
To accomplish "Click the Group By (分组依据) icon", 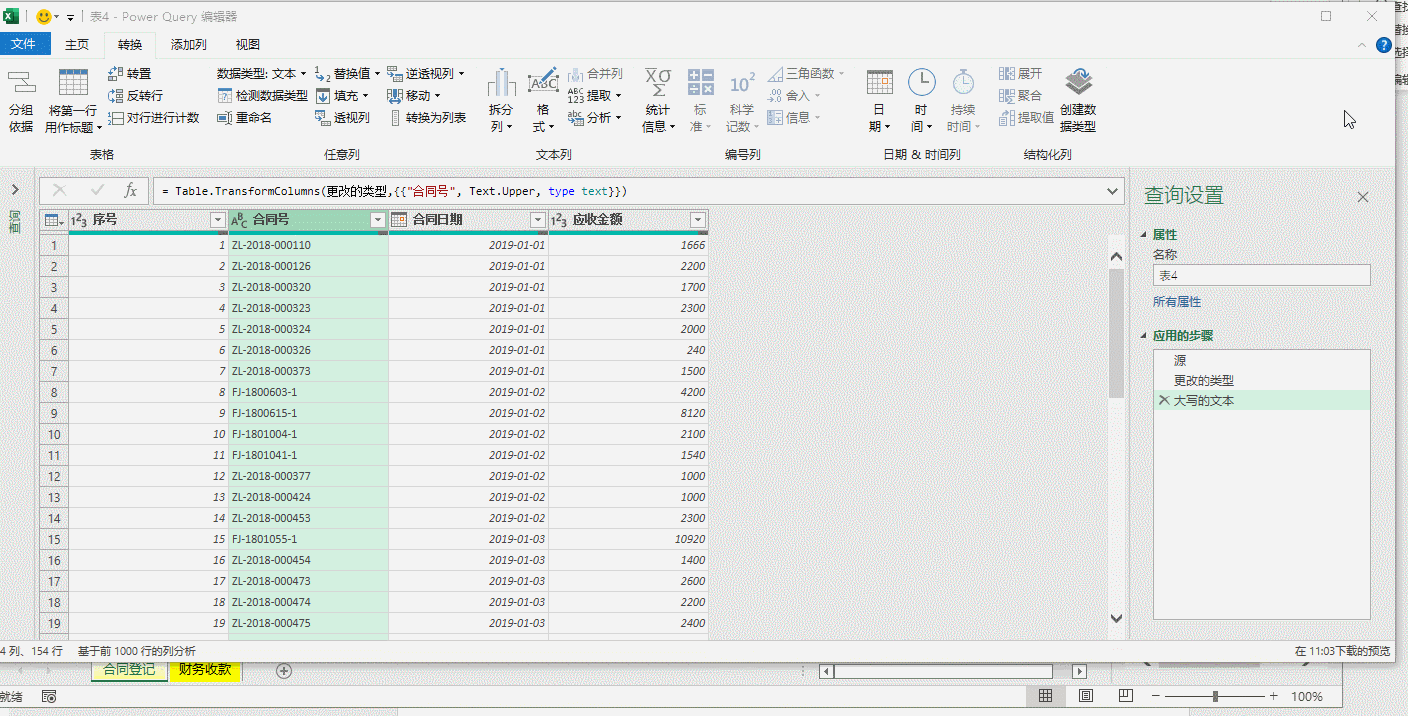I will [x=21, y=102].
